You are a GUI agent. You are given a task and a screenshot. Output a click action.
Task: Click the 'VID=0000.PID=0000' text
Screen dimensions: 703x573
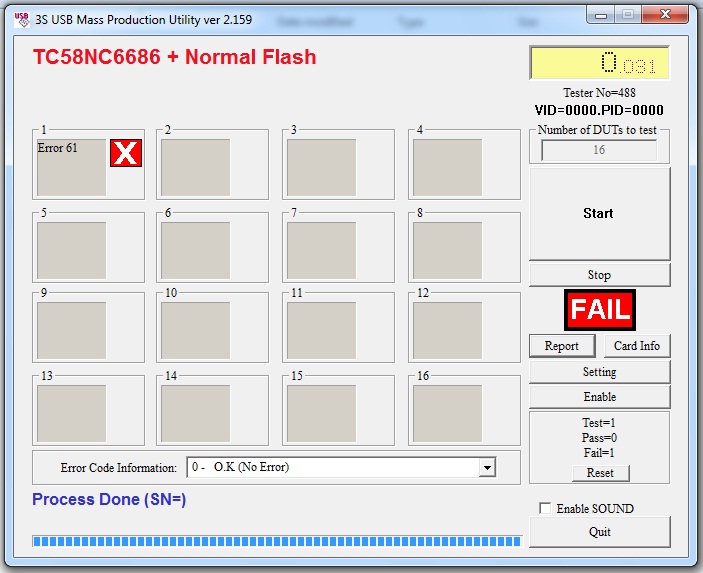pos(599,110)
